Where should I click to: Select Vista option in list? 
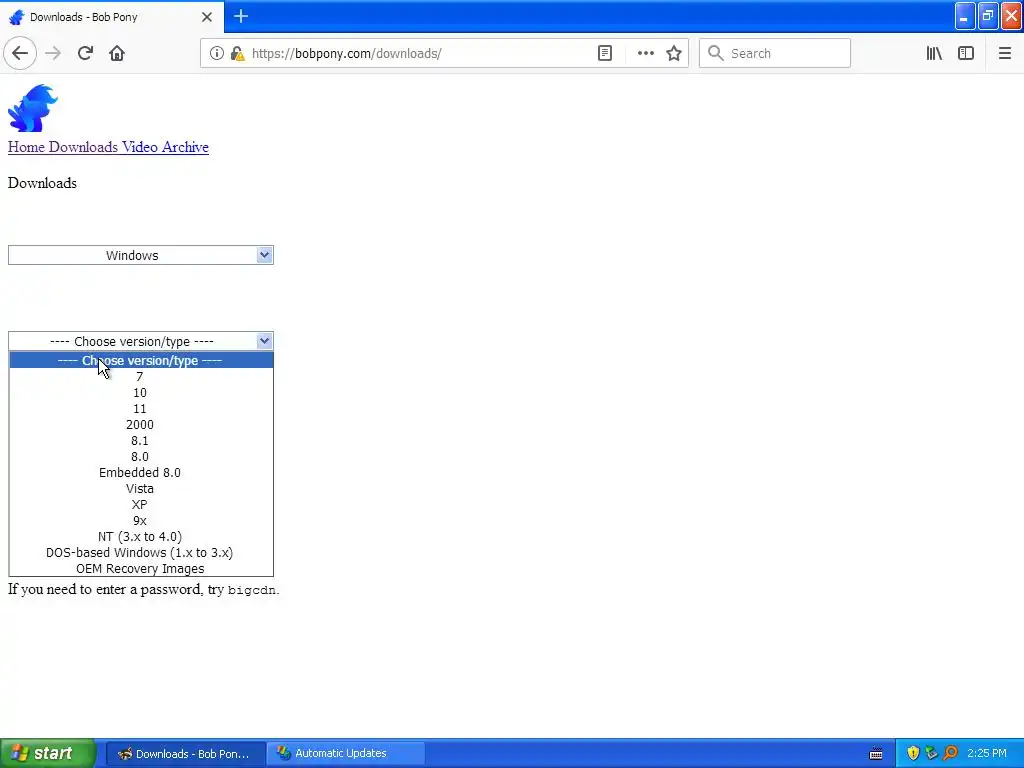tap(140, 488)
